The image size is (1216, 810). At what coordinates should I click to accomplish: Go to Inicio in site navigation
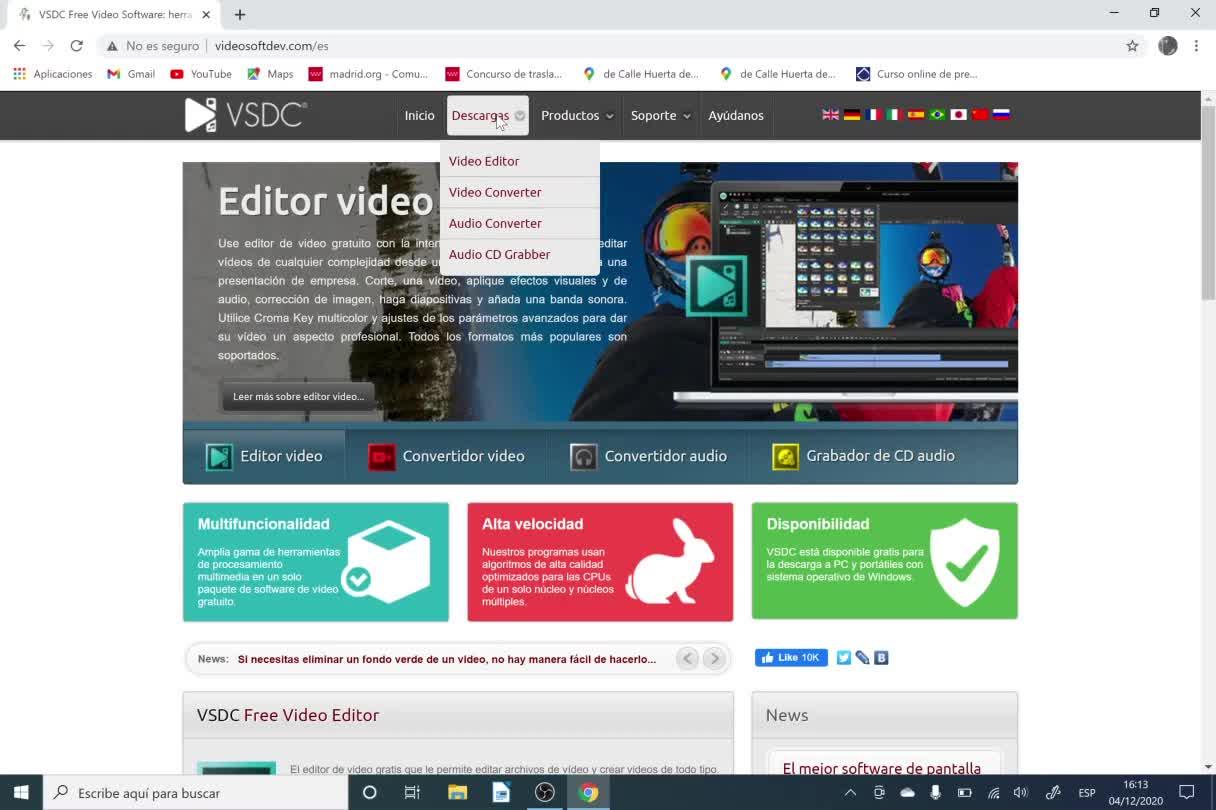point(419,115)
